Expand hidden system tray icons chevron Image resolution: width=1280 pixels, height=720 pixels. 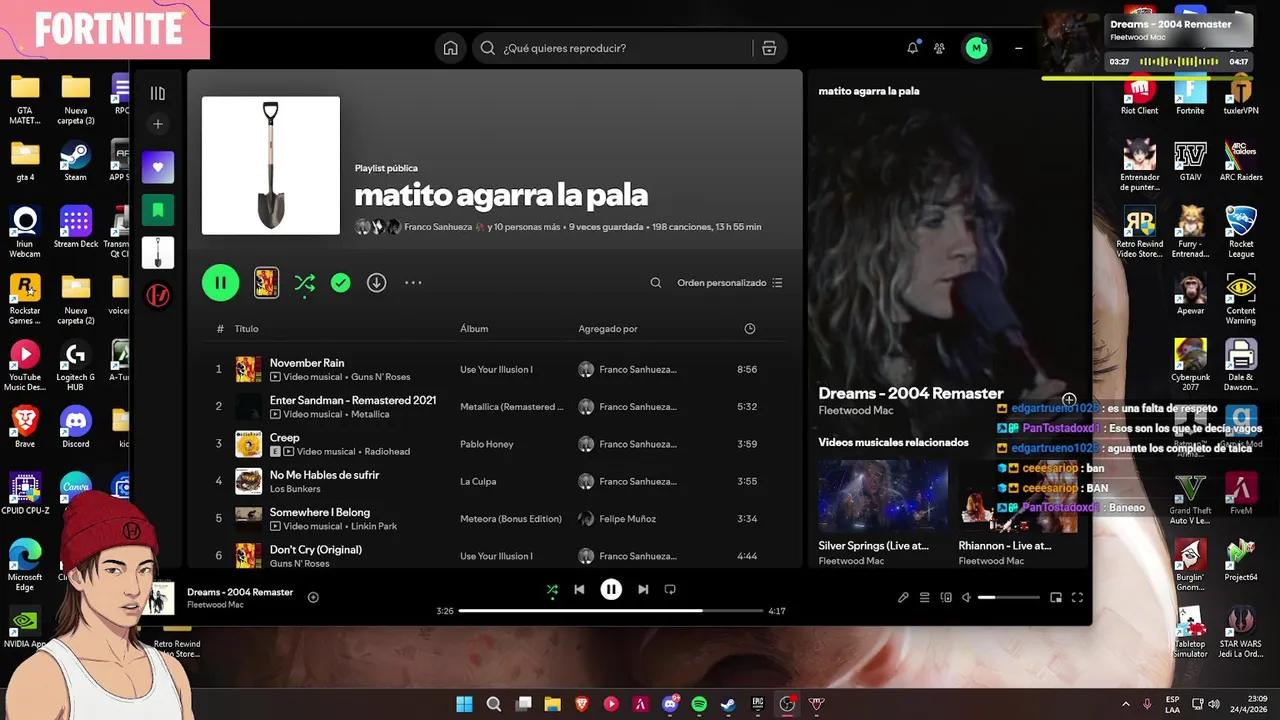coord(1126,704)
